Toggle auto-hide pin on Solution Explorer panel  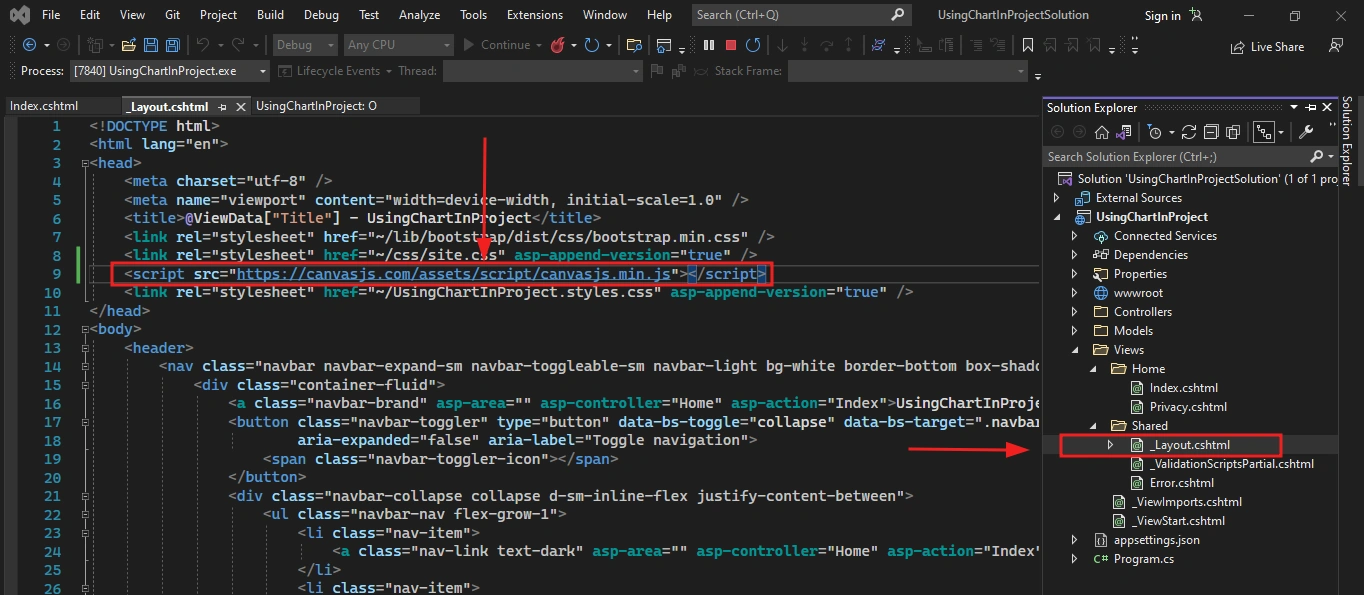pyautogui.click(x=1311, y=107)
